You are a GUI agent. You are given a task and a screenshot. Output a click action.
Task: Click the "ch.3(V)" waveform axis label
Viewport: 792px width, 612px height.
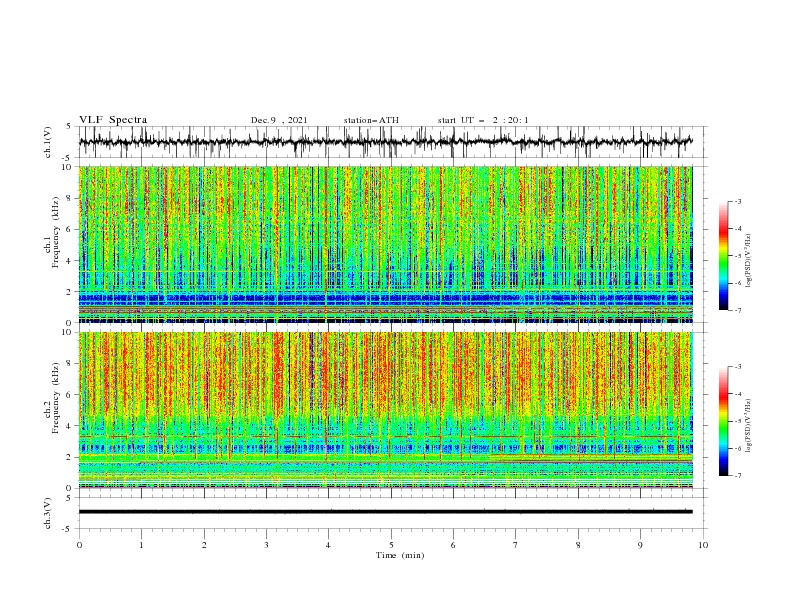tap(48, 513)
